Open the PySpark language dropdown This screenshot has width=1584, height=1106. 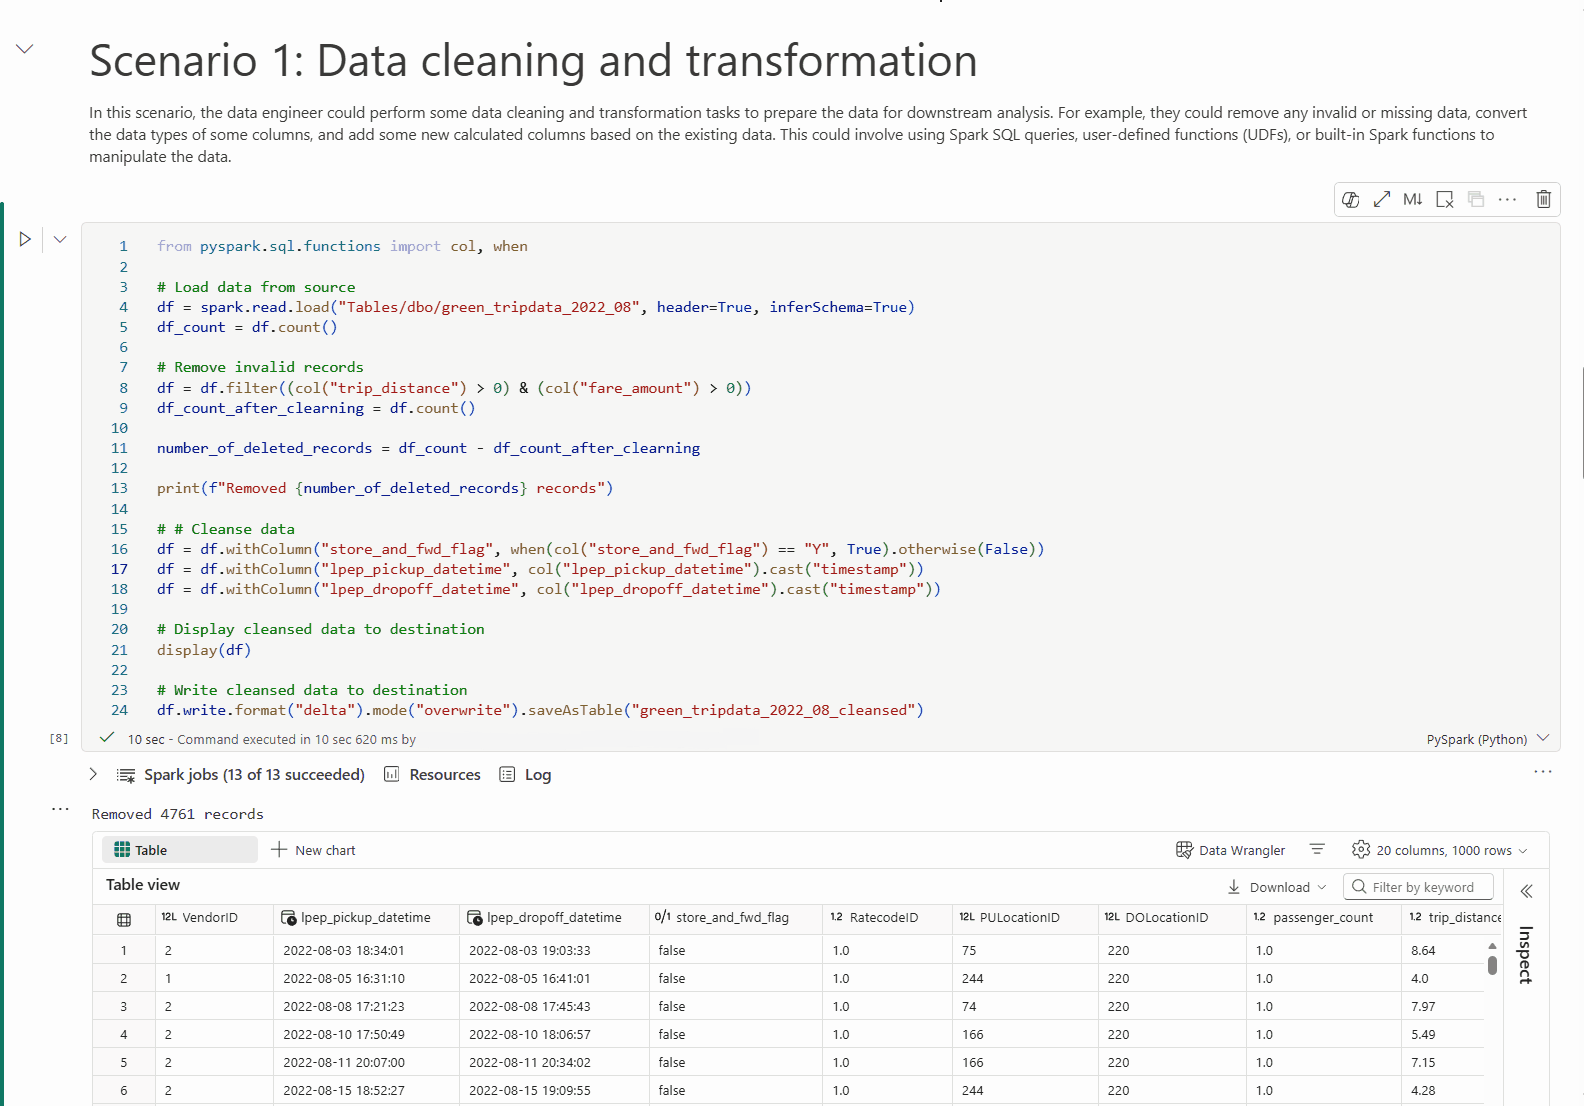(1487, 739)
